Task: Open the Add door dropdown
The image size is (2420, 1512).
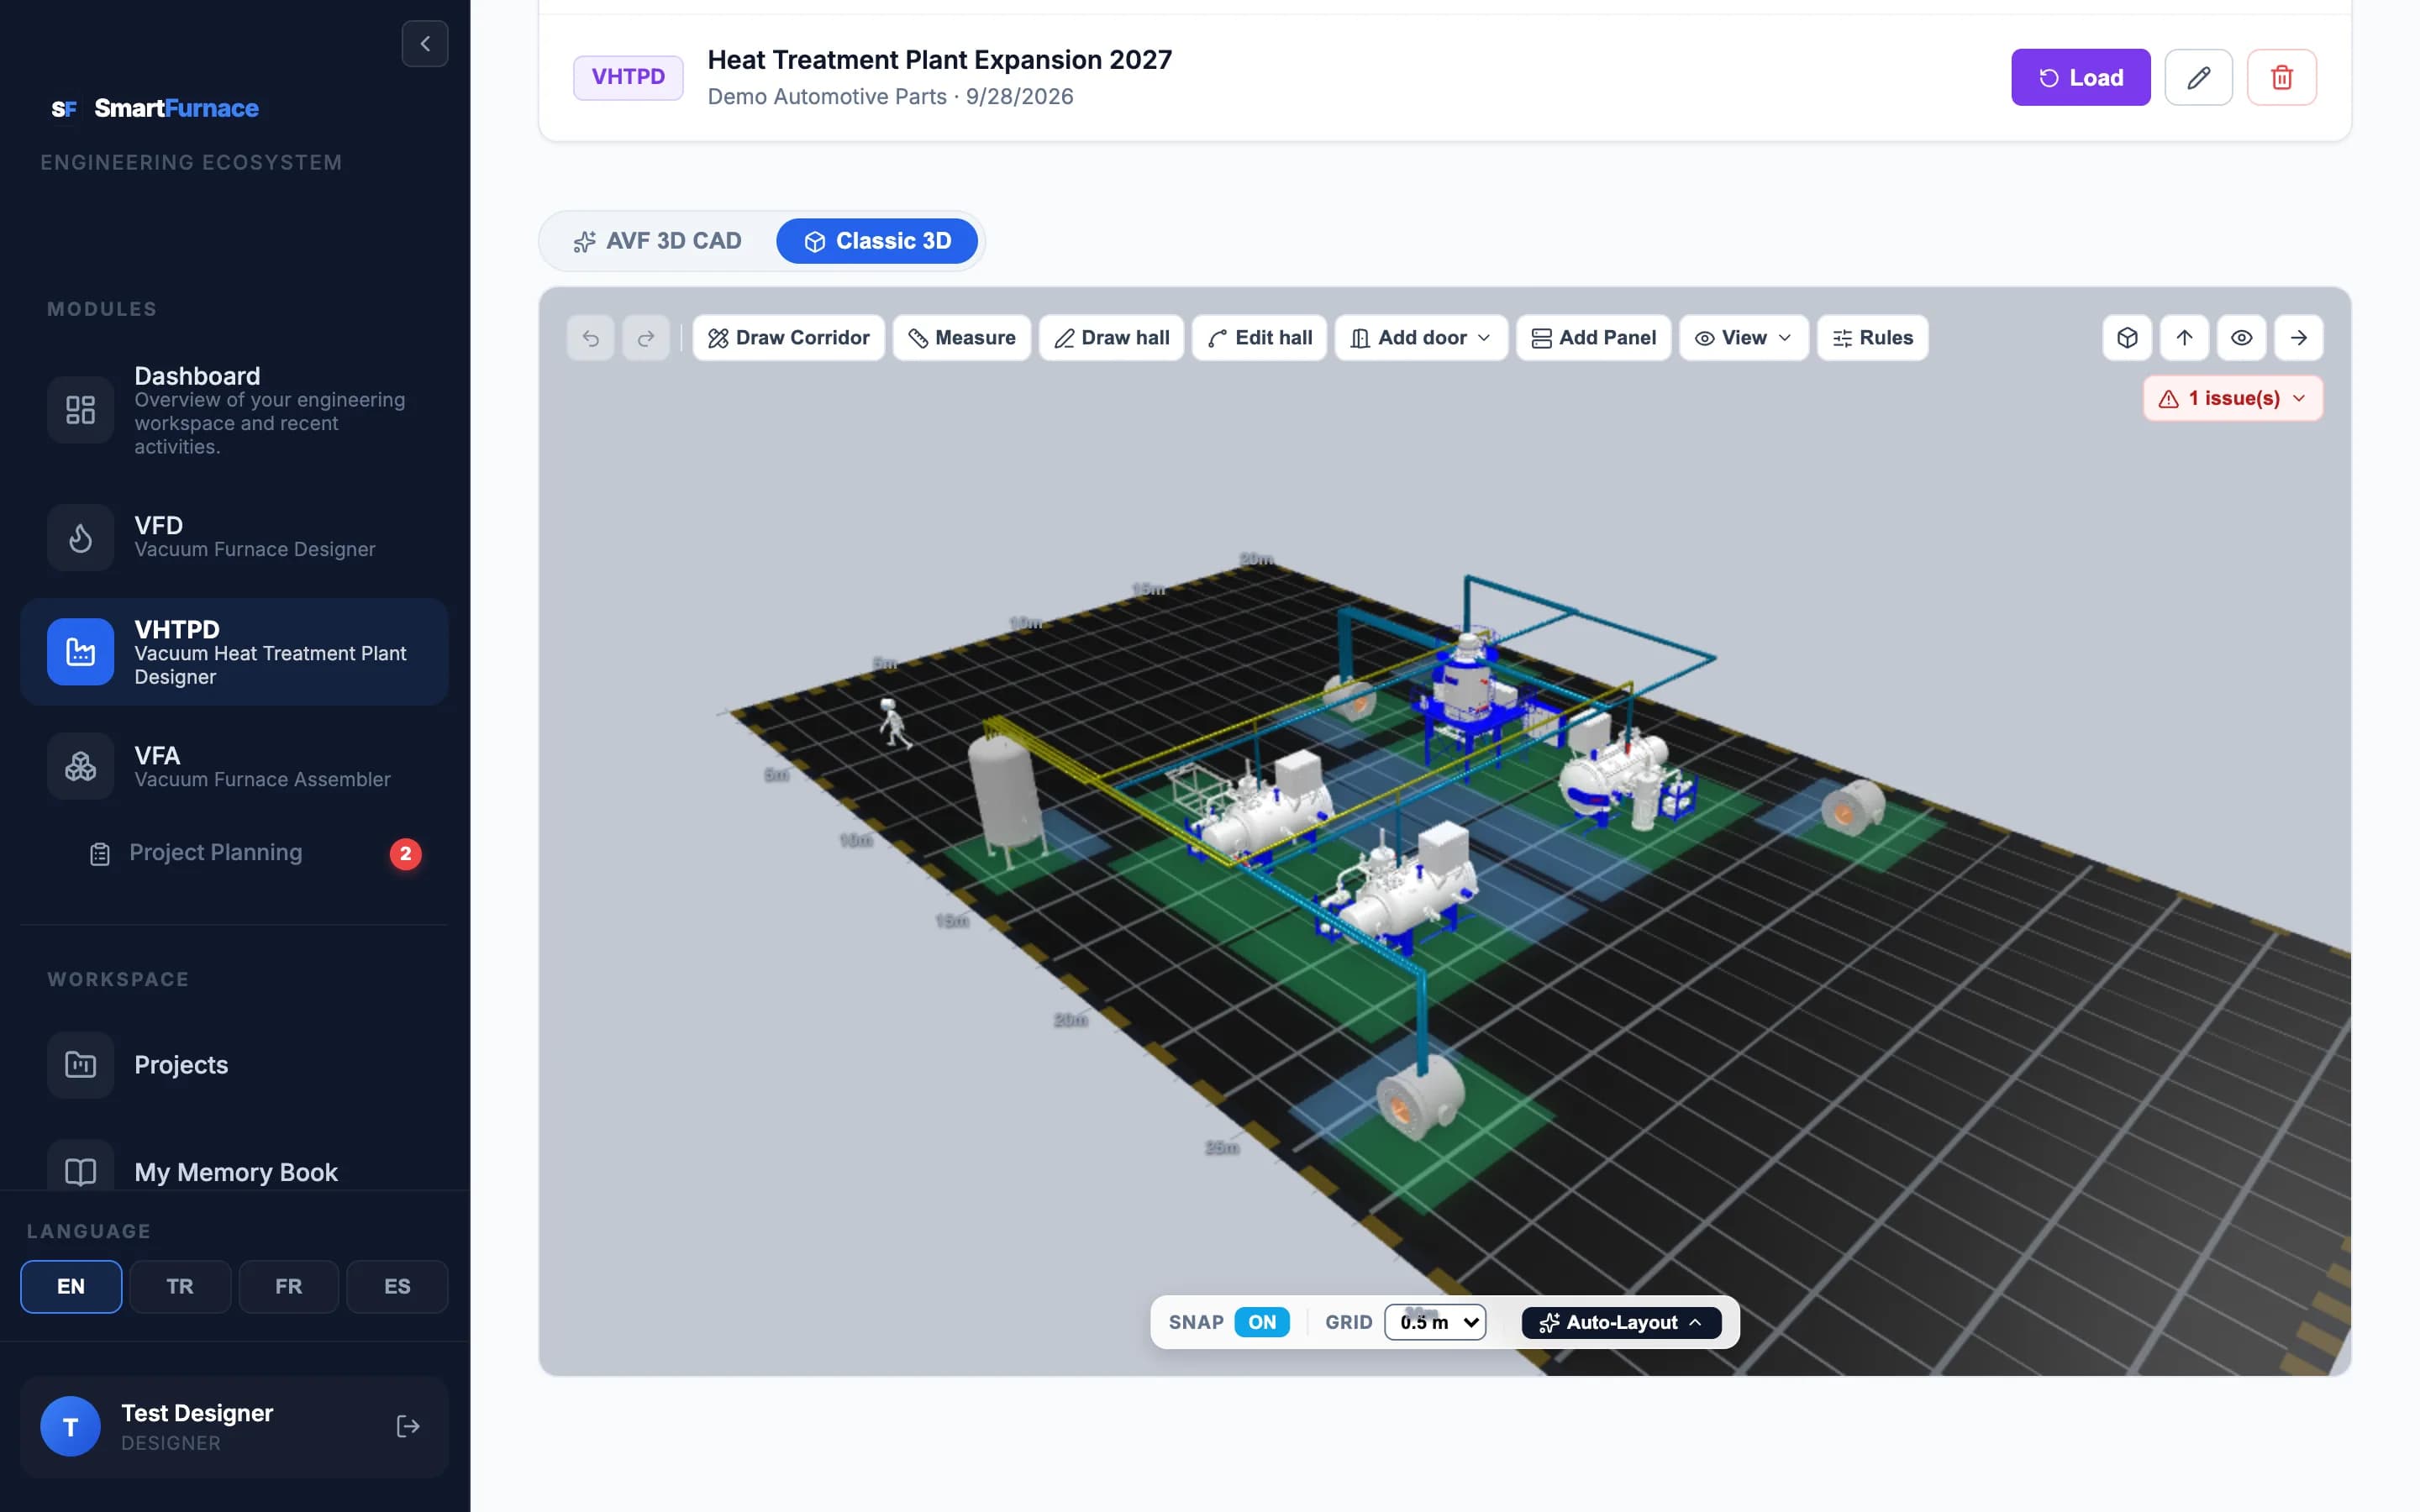Action: (x=1421, y=338)
